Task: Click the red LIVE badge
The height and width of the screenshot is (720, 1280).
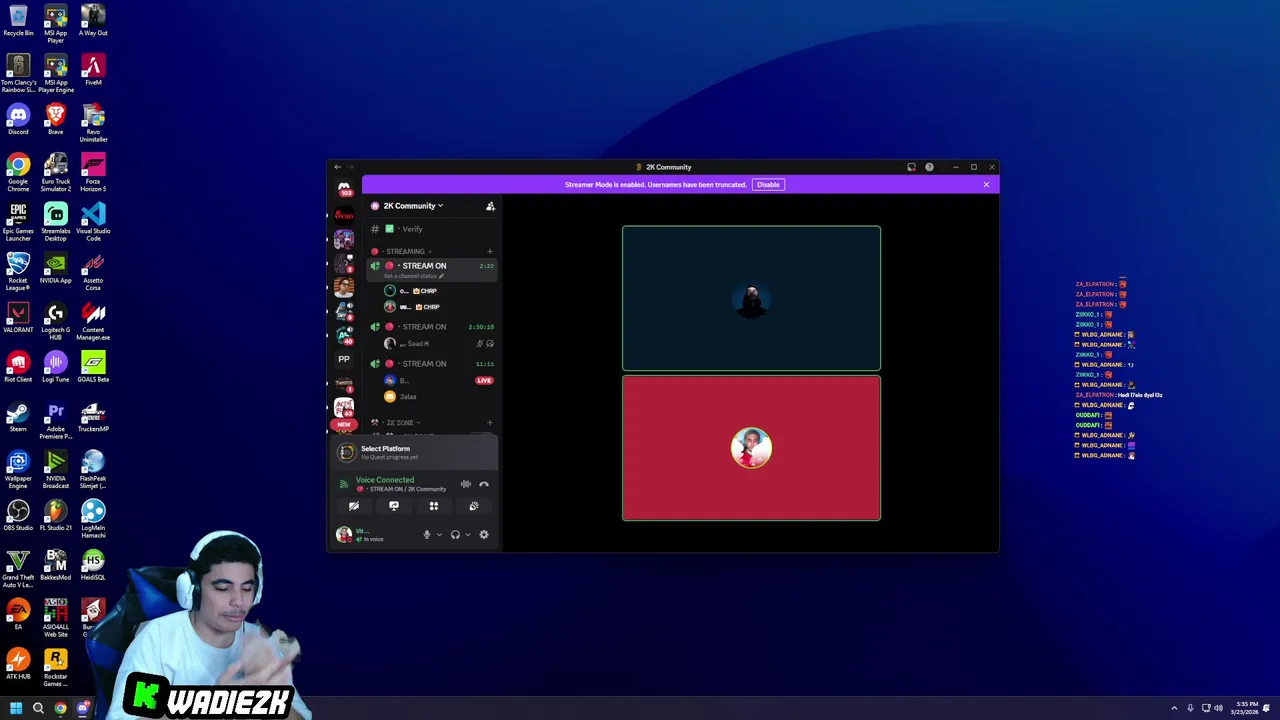Action: click(484, 381)
